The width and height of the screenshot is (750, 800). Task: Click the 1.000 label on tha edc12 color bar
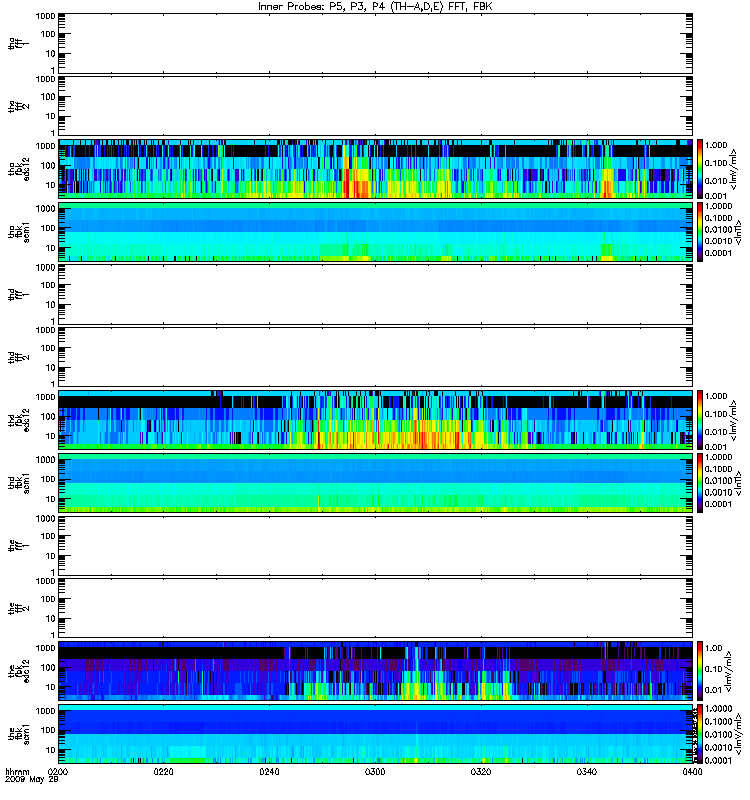[x=716, y=145]
